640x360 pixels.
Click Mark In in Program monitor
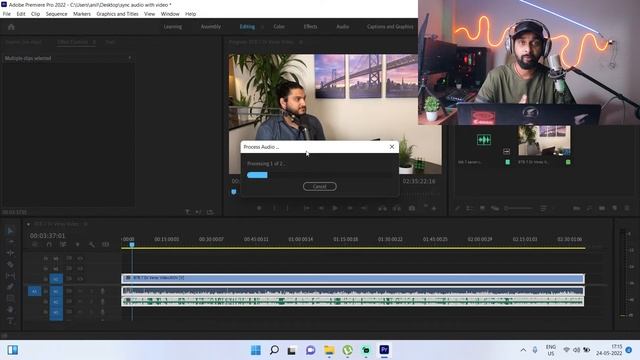click(x=274, y=208)
